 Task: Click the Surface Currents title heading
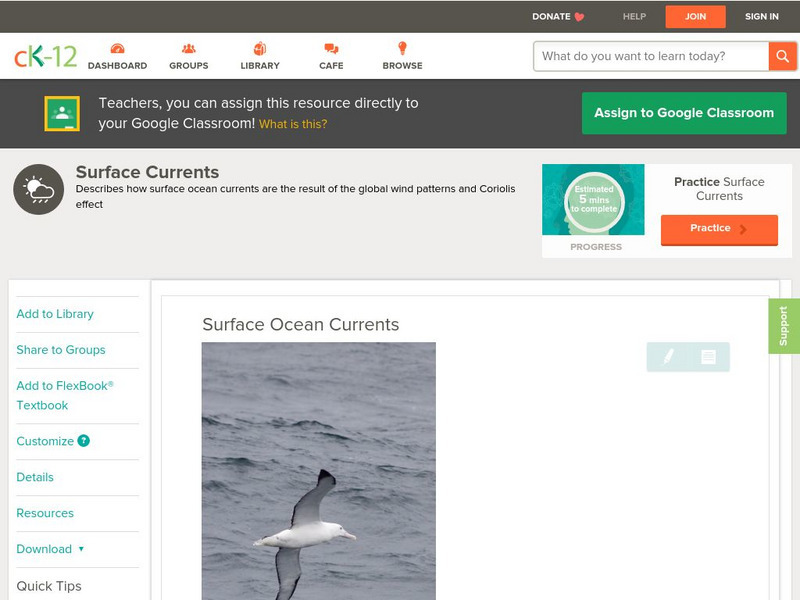coord(147,172)
